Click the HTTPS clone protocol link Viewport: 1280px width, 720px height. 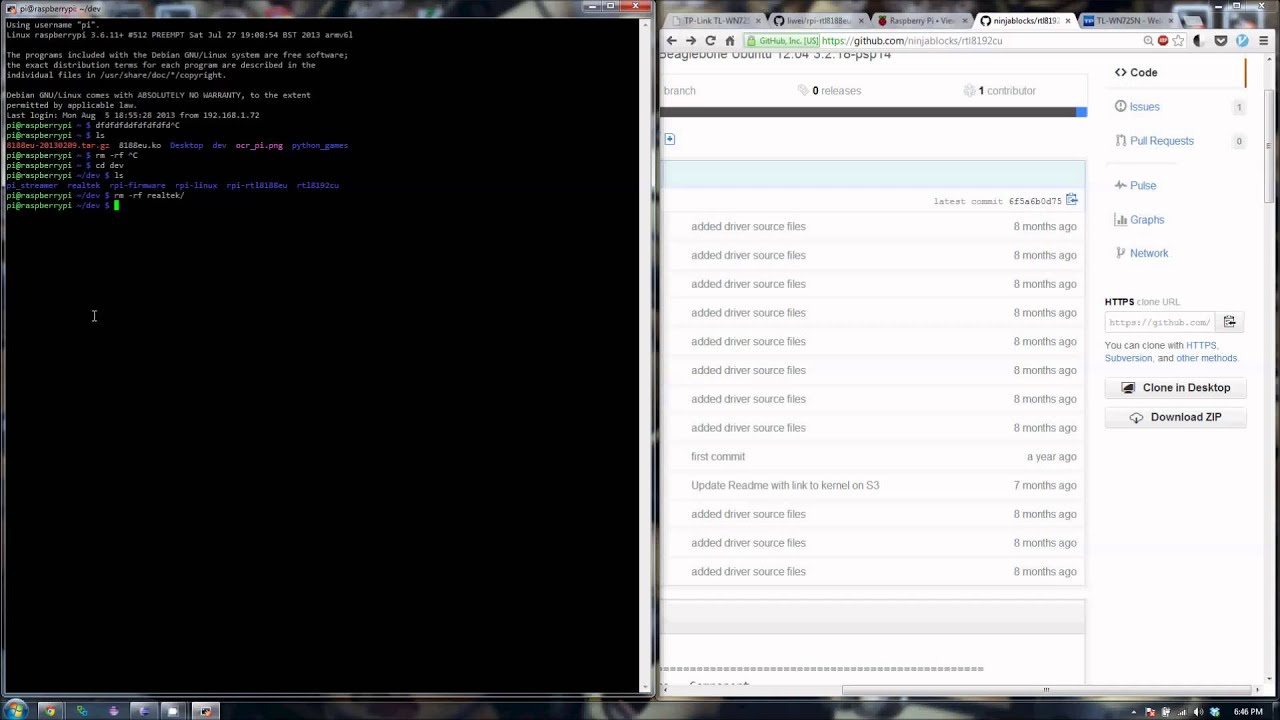point(1201,346)
